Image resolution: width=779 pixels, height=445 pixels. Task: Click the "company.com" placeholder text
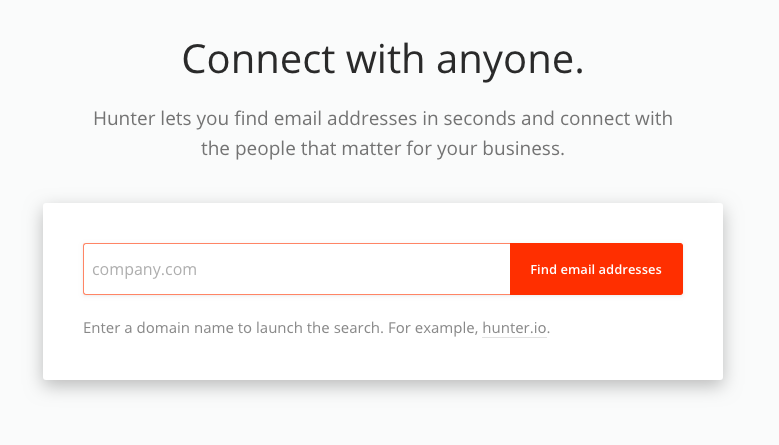tap(145, 269)
